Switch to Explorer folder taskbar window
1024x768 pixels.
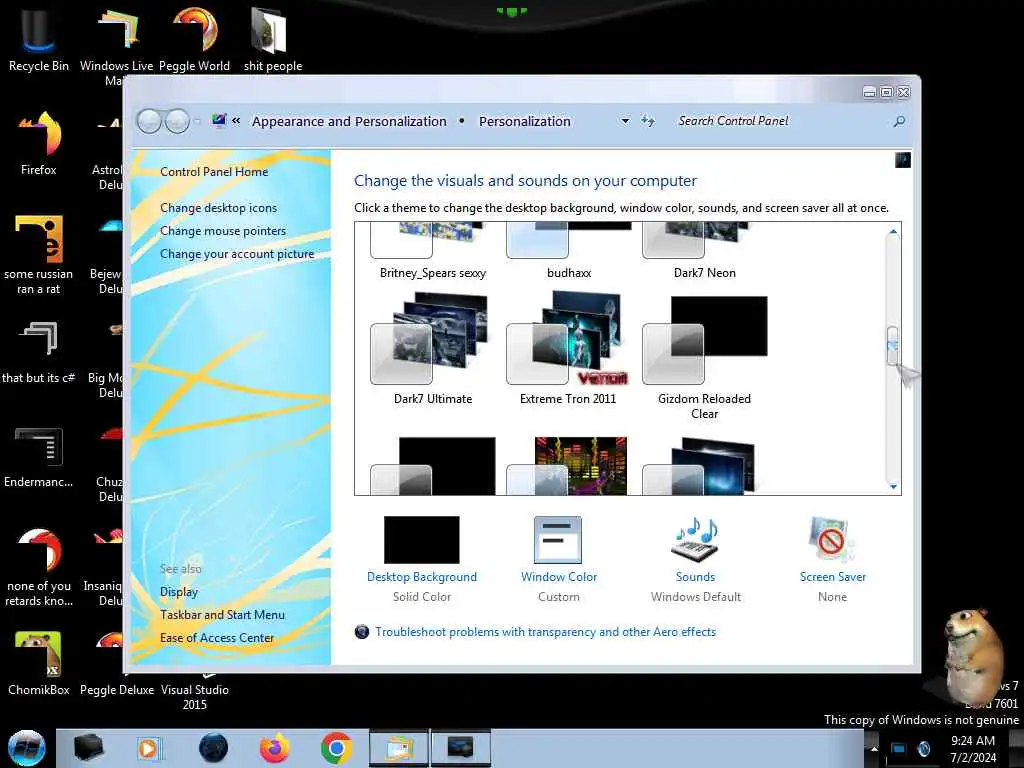pyautogui.click(x=399, y=748)
